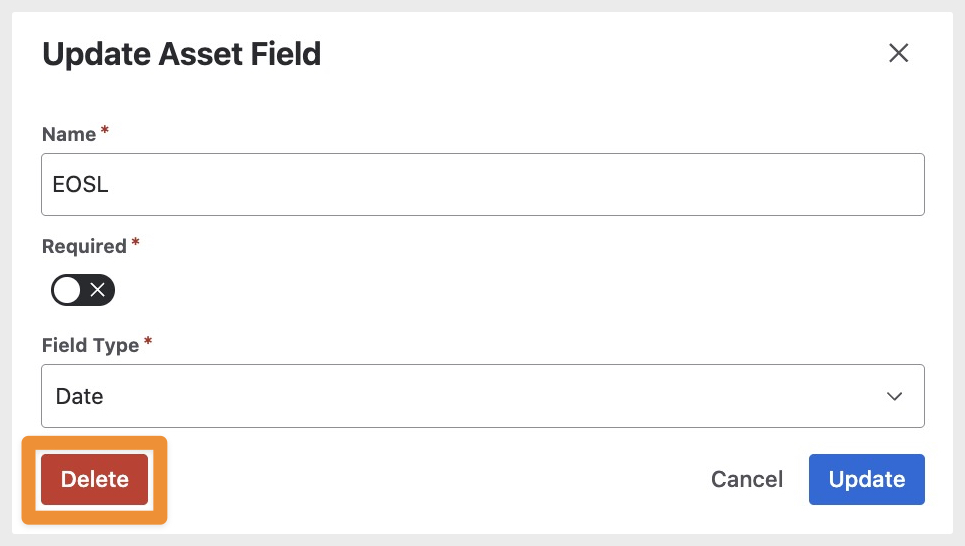Image resolution: width=965 pixels, height=546 pixels.
Task: Select the "Date" value in Field Type
Action: coord(80,396)
